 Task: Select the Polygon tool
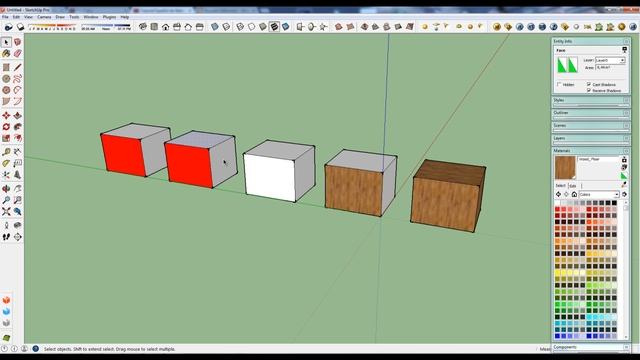pyautogui.click(x=6, y=90)
